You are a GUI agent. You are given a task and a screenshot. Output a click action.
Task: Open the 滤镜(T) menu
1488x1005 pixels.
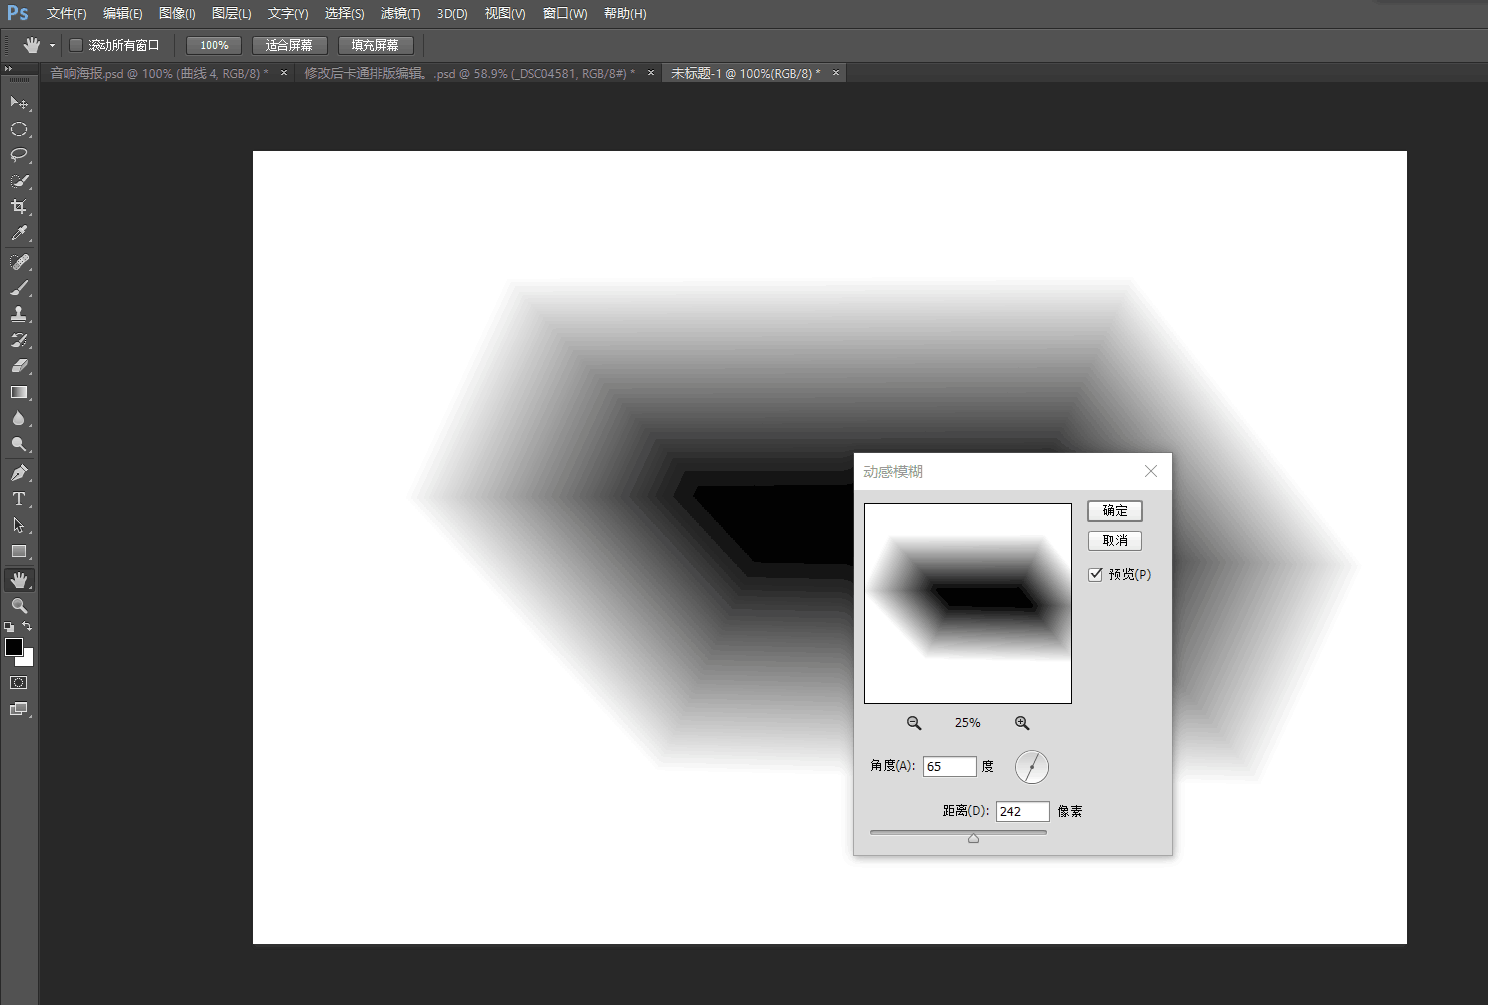tap(401, 13)
